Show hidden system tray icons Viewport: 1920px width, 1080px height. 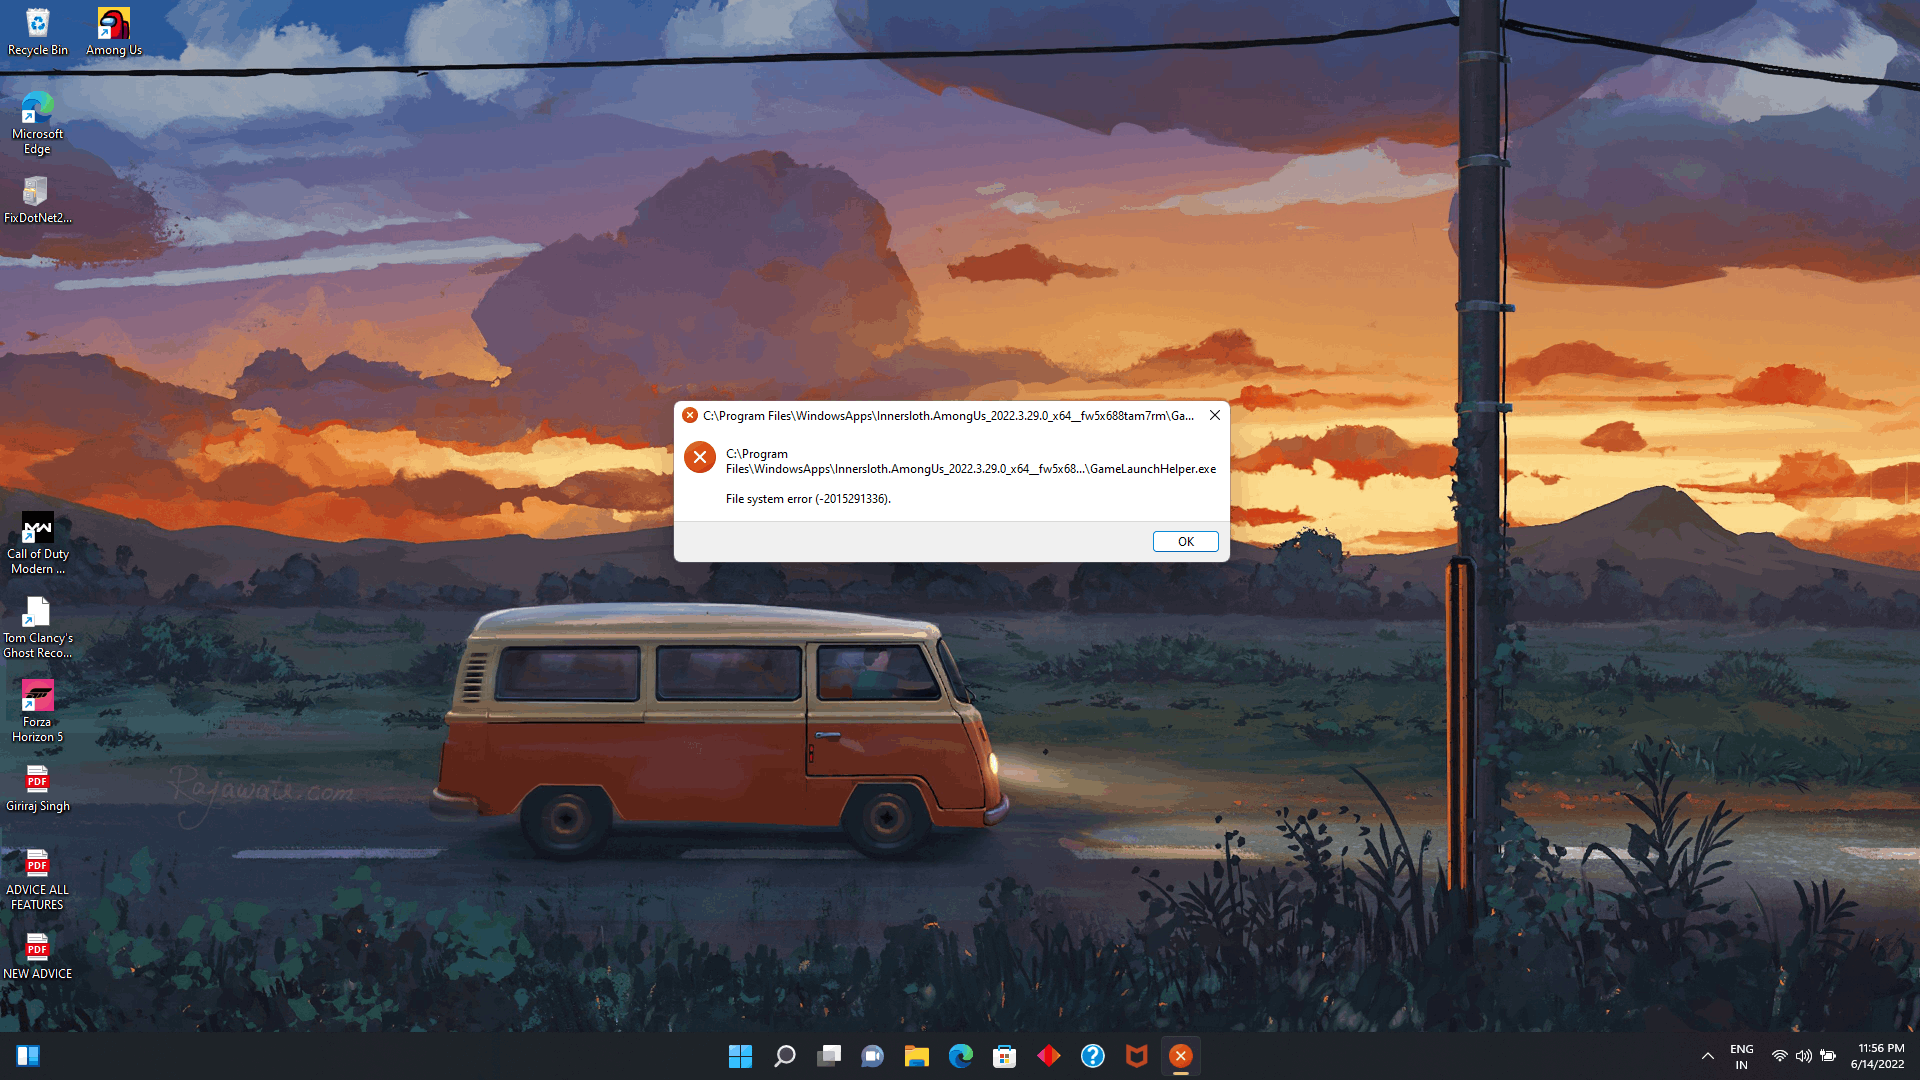point(1708,1056)
